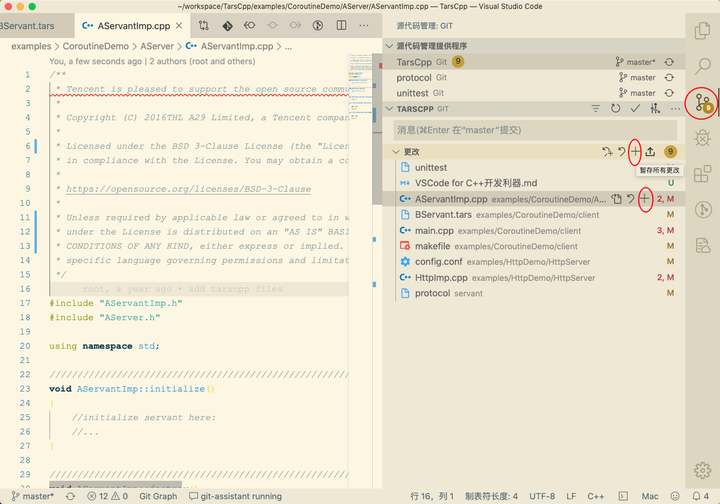Open the Search view in activity bar
Viewport: 720px width, 504px height.
[702, 66]
